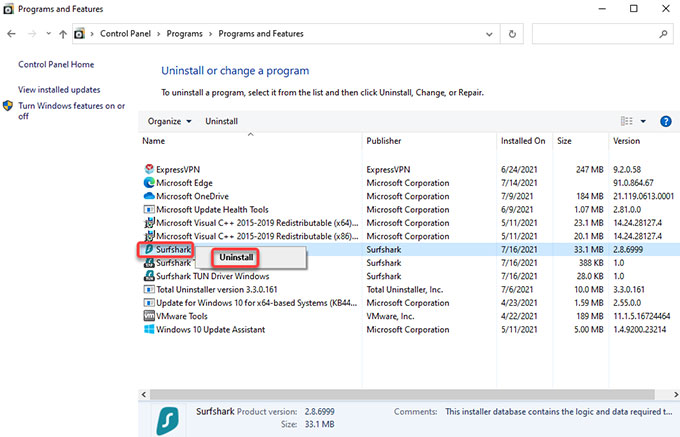The width and height of the screenshot is (680, 437).
Task: Open help with the blue question mark
Action: (666, 121)
